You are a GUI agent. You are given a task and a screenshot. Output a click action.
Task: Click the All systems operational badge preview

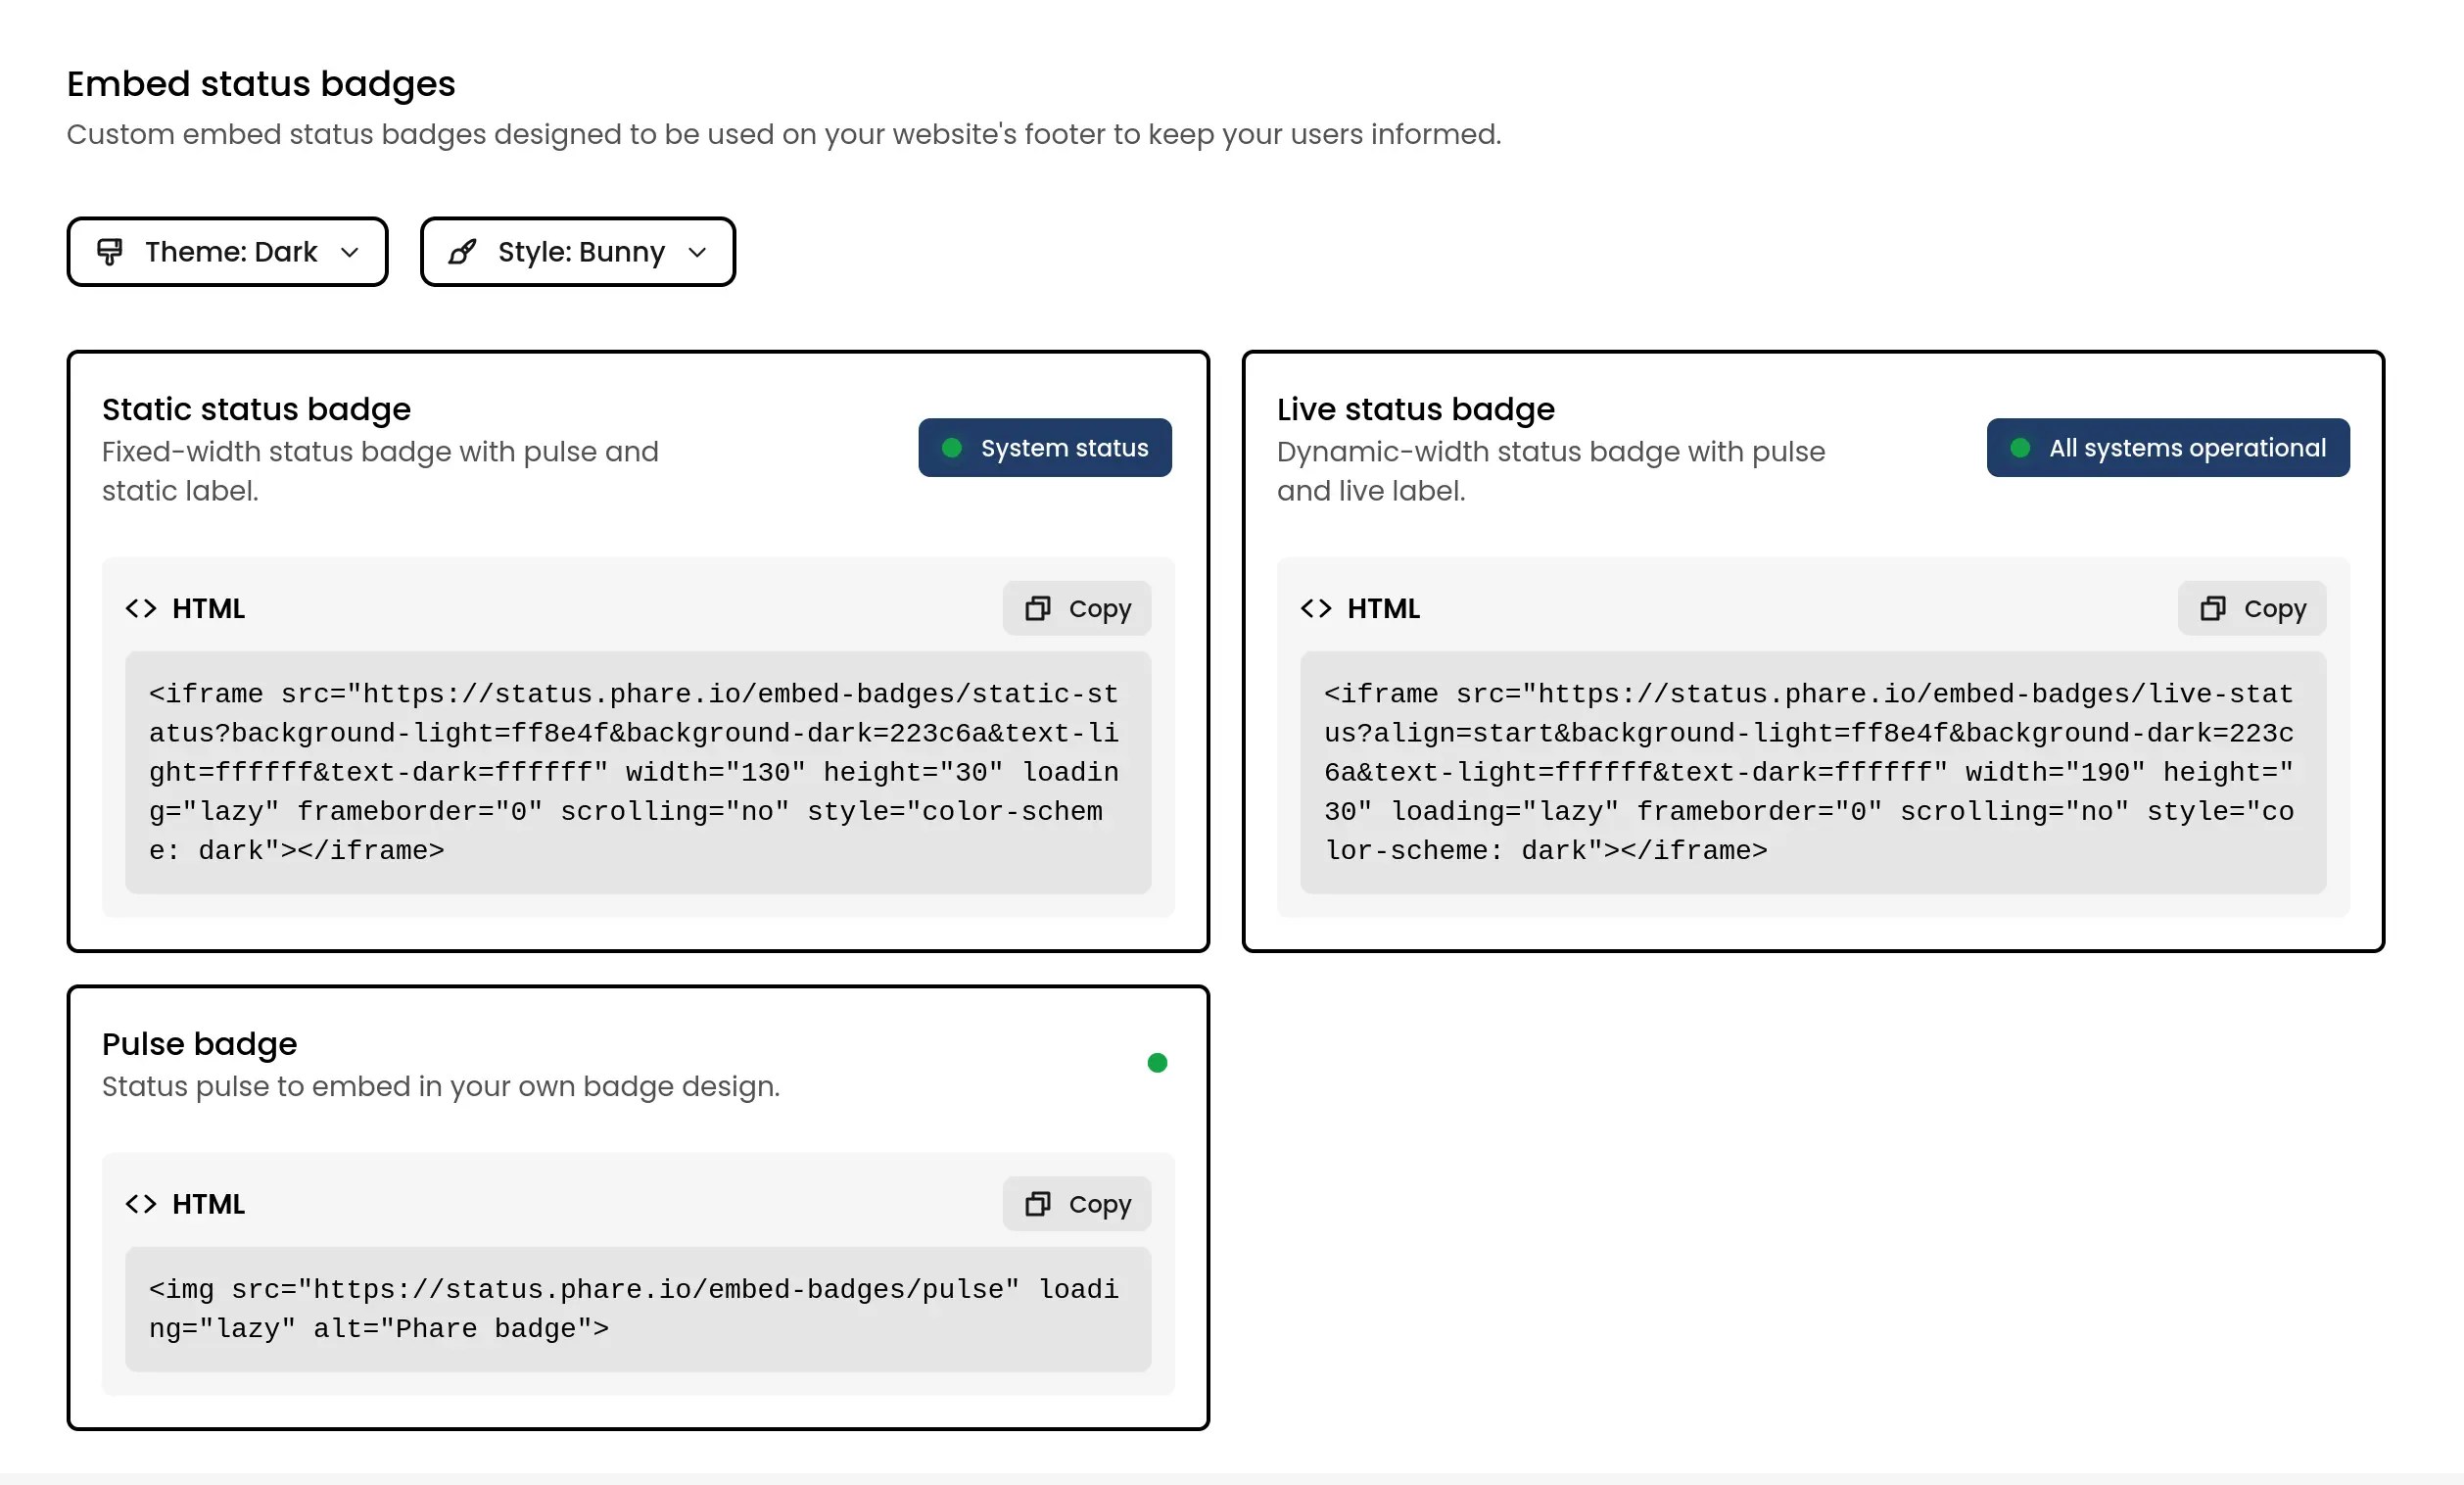[x=2168, y=448]
